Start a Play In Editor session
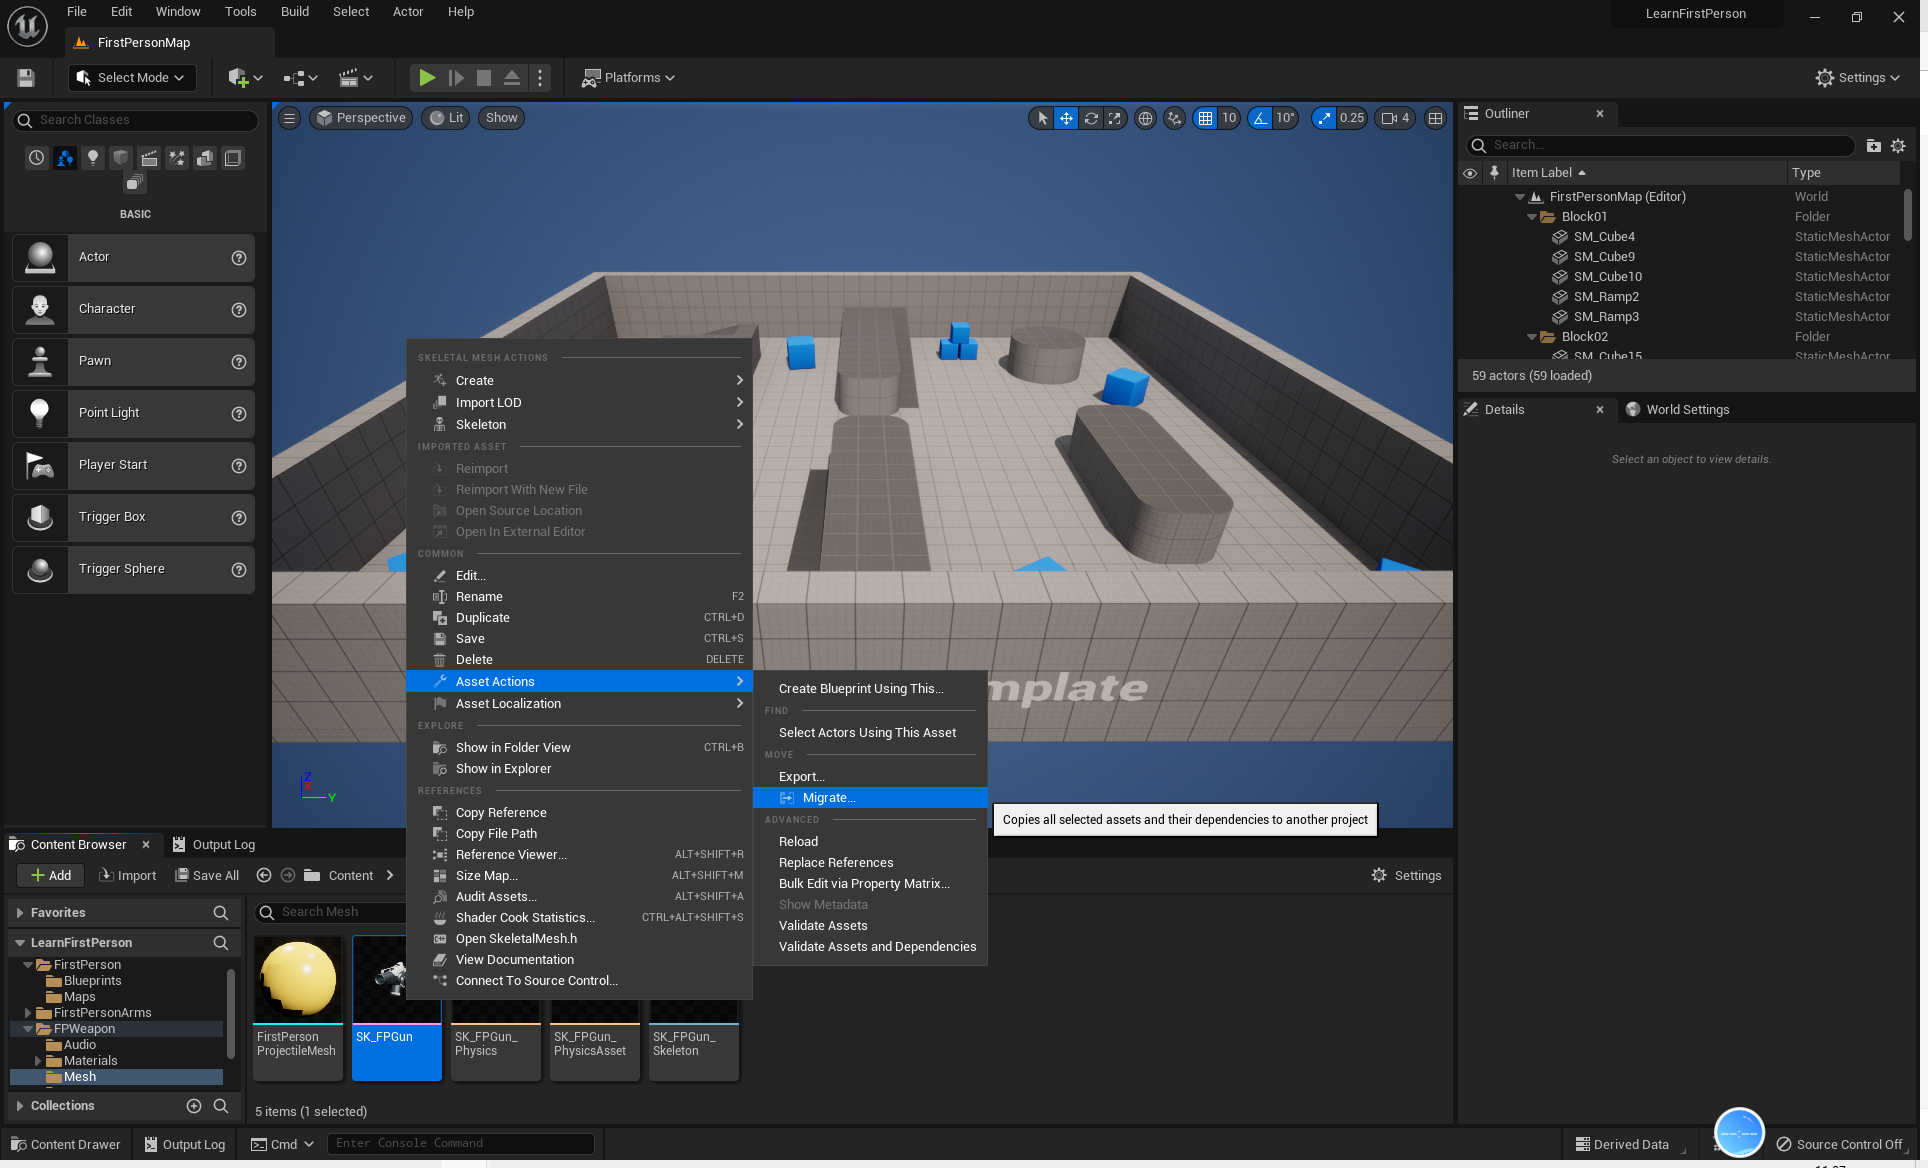Screen dimensions: 1928x1168 (x=427, y=77)
